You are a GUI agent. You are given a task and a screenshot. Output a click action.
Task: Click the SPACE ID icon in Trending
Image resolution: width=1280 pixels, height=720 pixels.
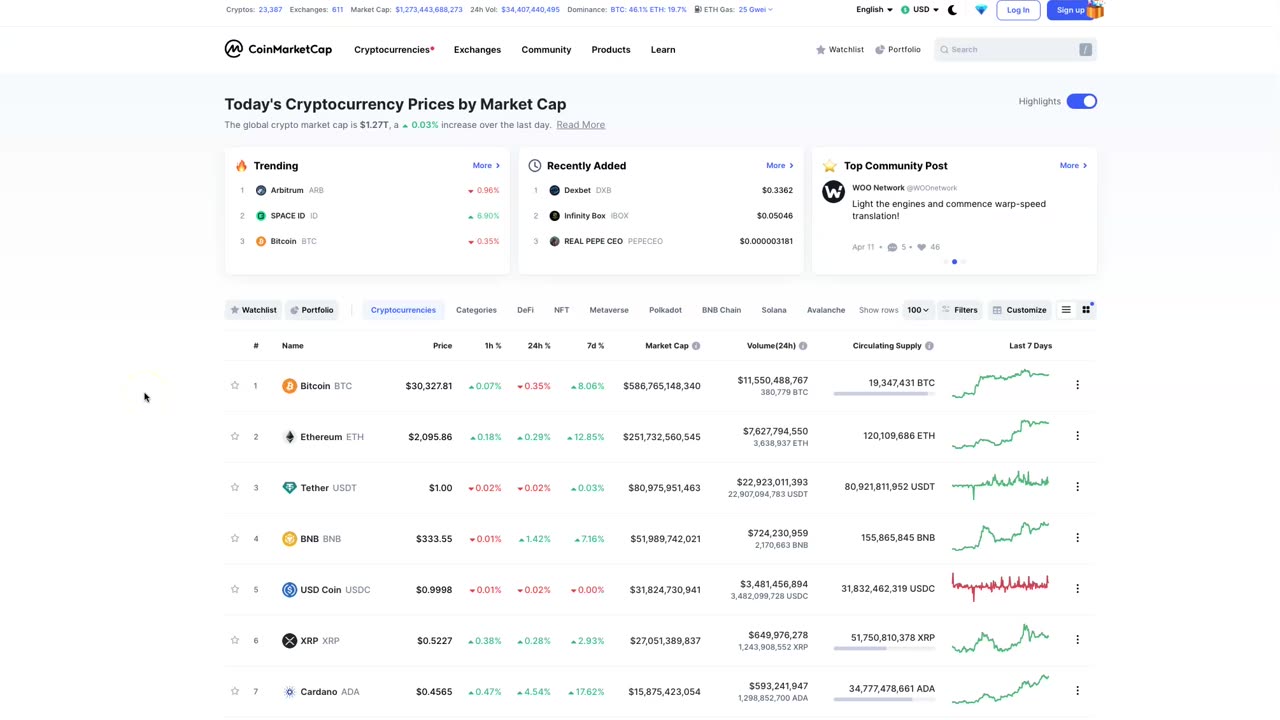tap(261, 216)
